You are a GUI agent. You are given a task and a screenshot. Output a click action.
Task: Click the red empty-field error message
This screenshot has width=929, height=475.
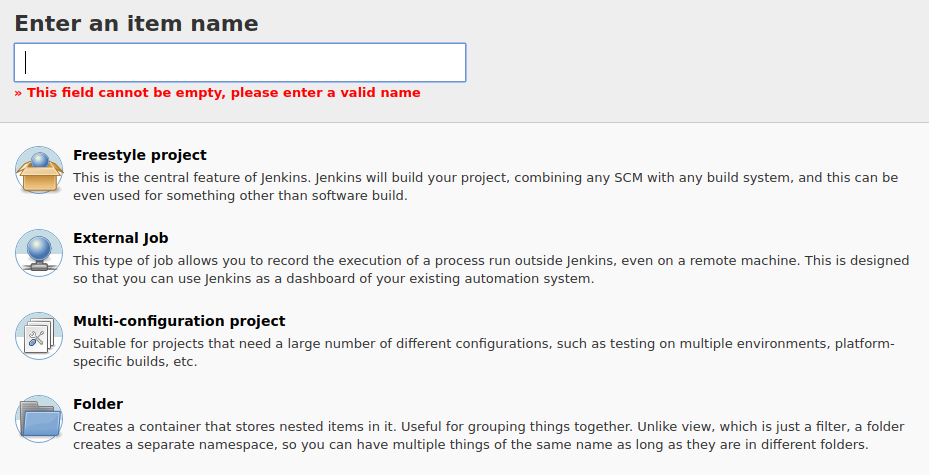coord(217,92)
